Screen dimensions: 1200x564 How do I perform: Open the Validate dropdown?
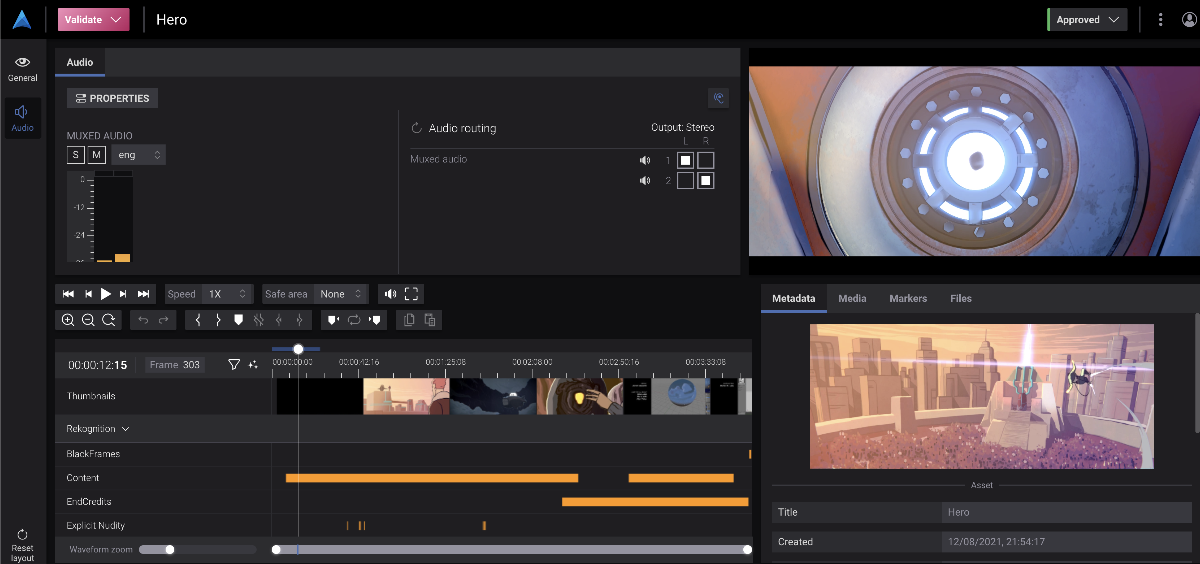[94, 19]
